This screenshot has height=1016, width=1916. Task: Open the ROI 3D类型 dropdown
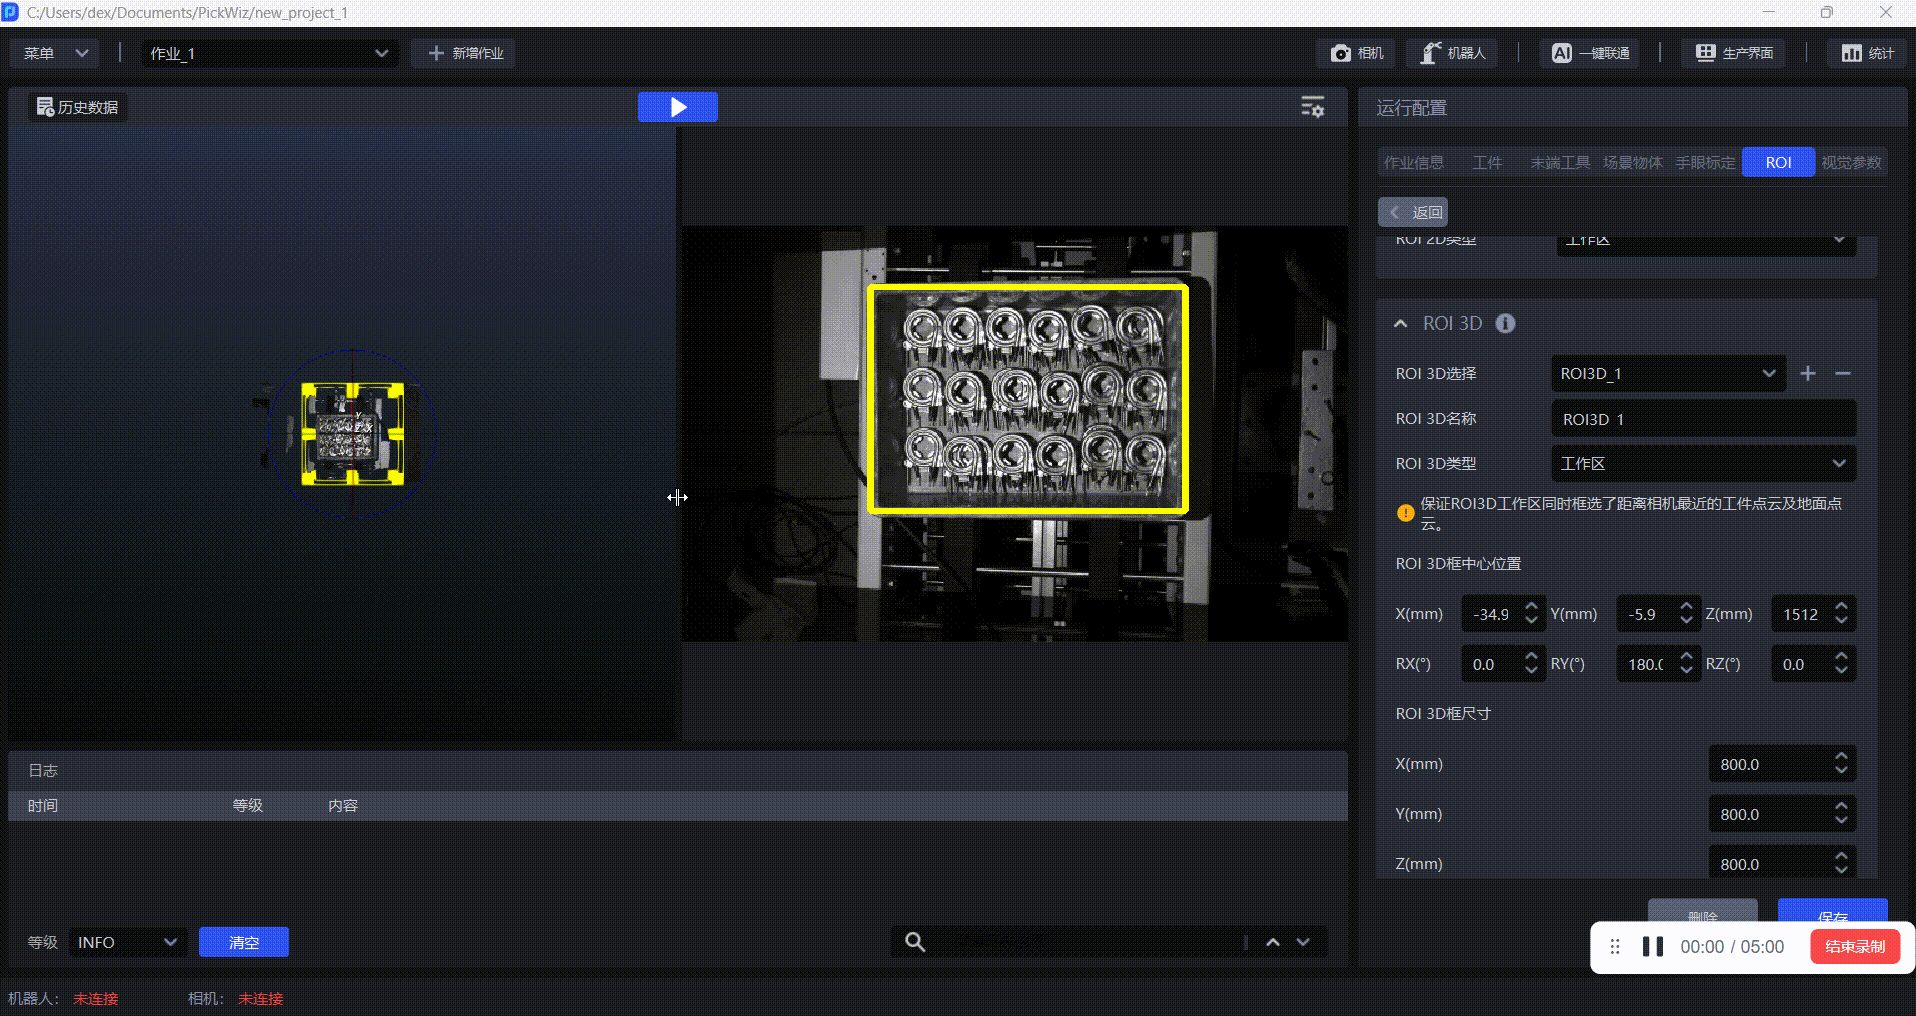point(1703,463)
